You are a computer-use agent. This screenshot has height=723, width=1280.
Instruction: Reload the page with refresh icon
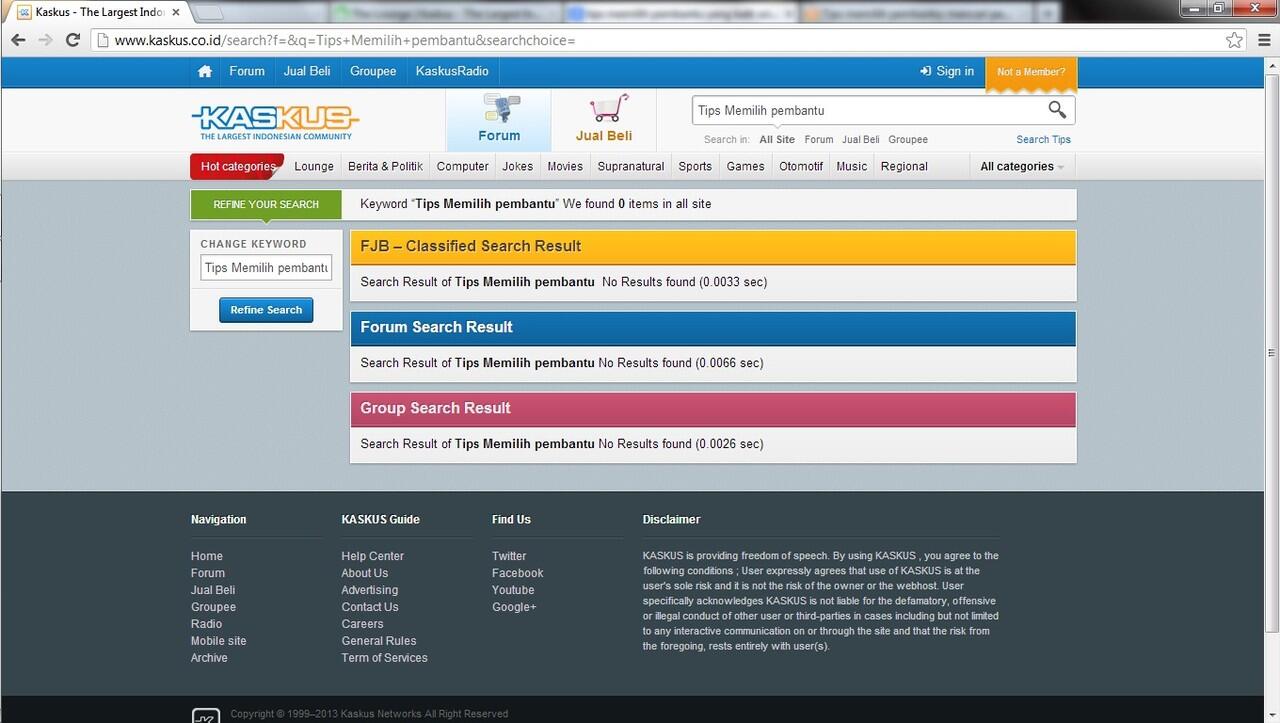point(72,40)
